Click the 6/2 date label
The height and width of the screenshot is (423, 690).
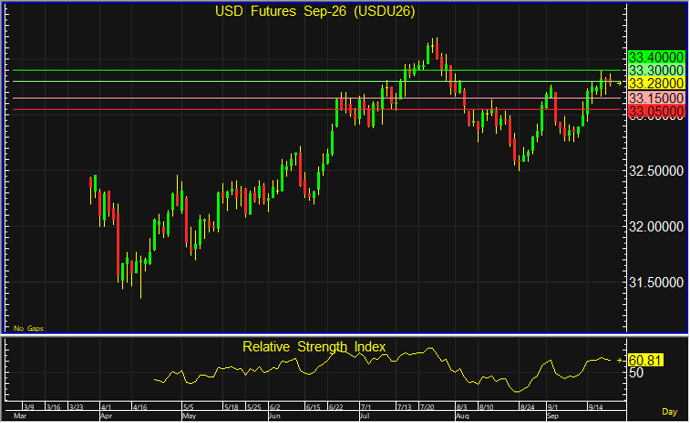[x=275, y=407]
